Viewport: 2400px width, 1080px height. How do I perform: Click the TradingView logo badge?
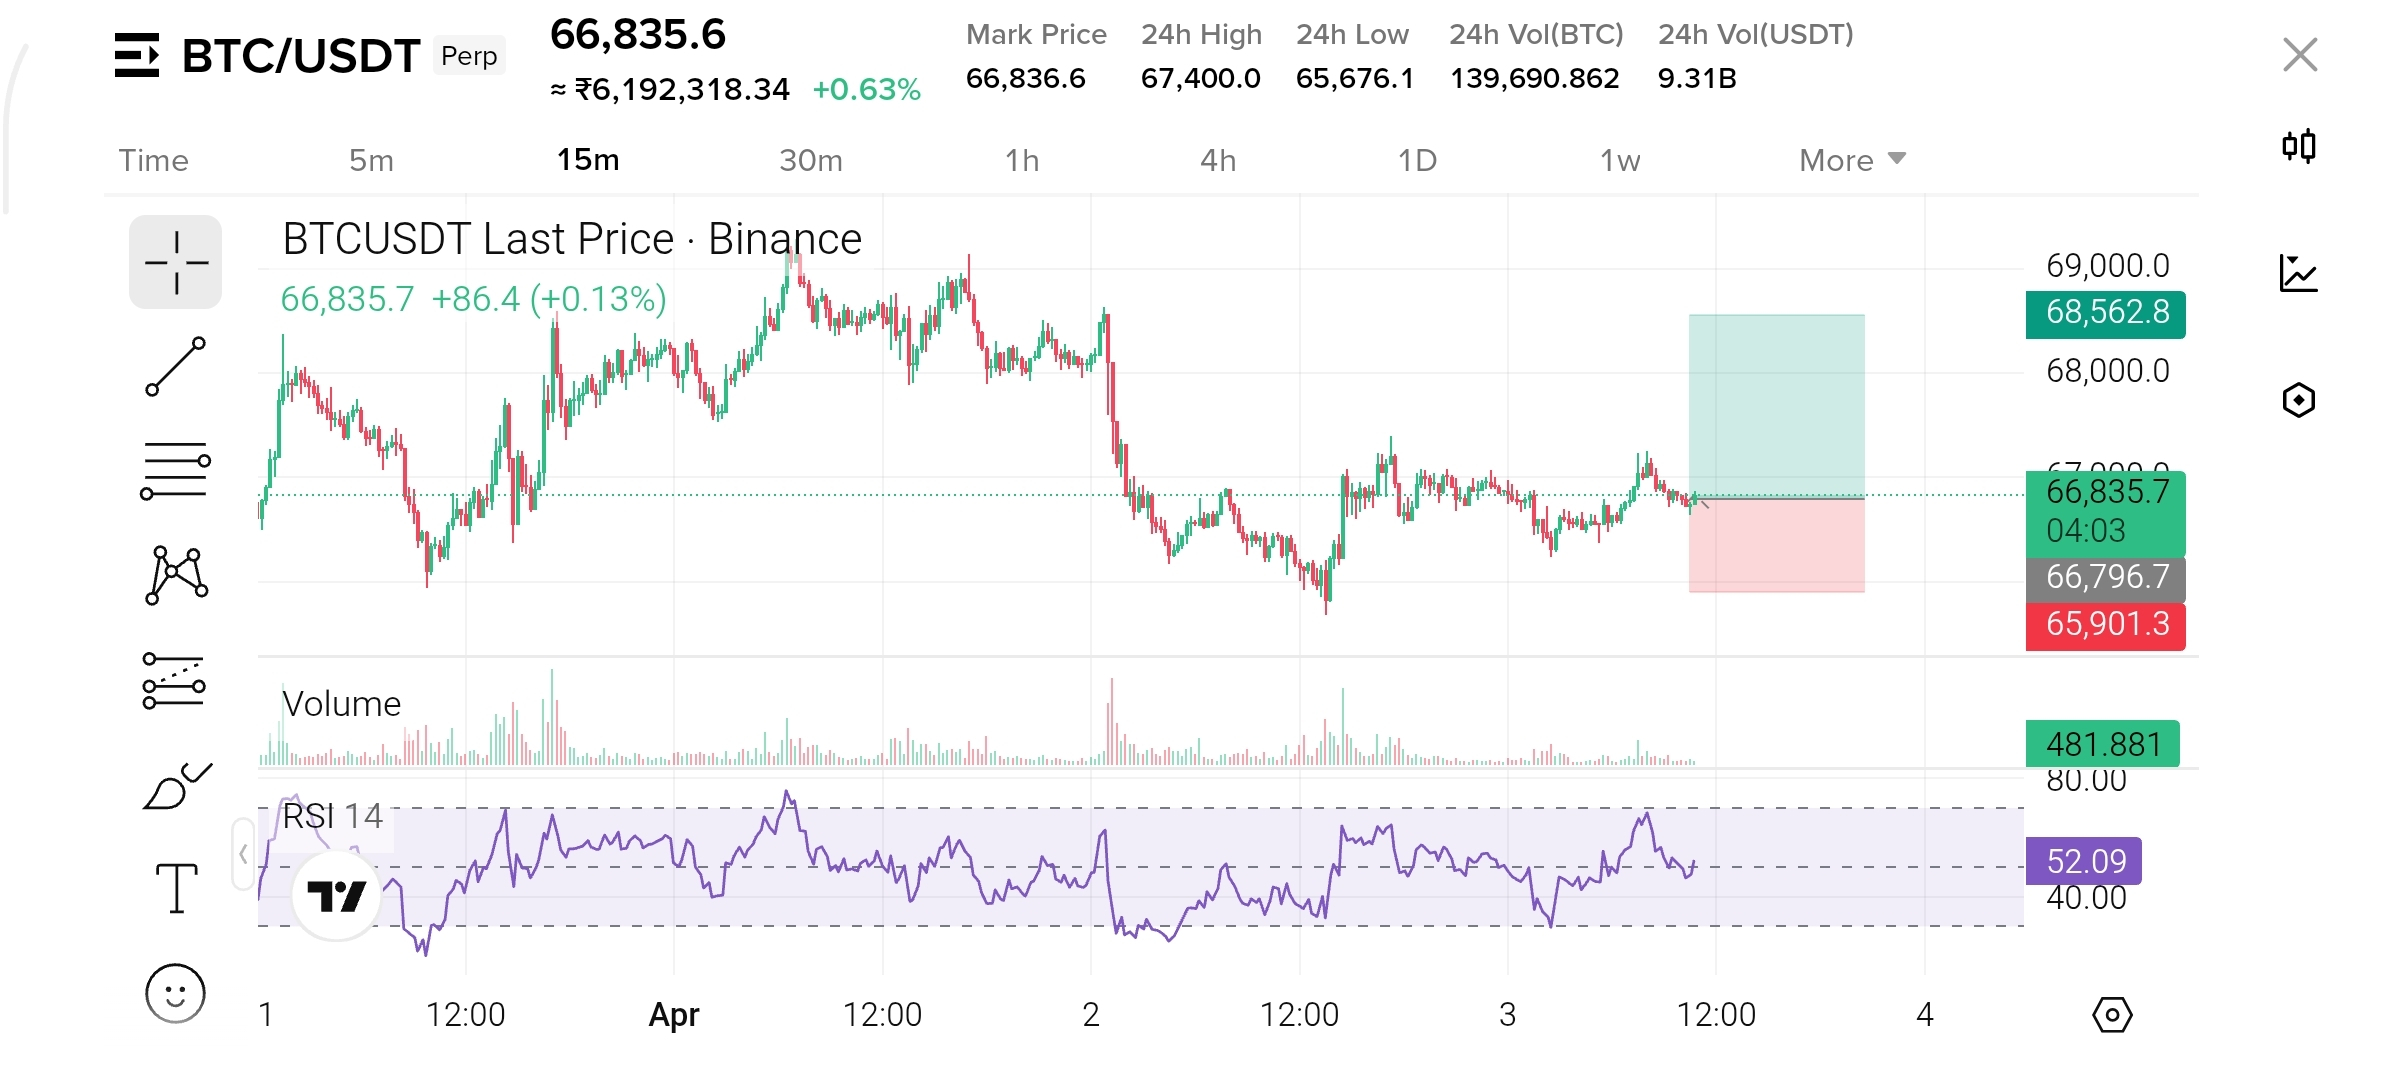336,895
